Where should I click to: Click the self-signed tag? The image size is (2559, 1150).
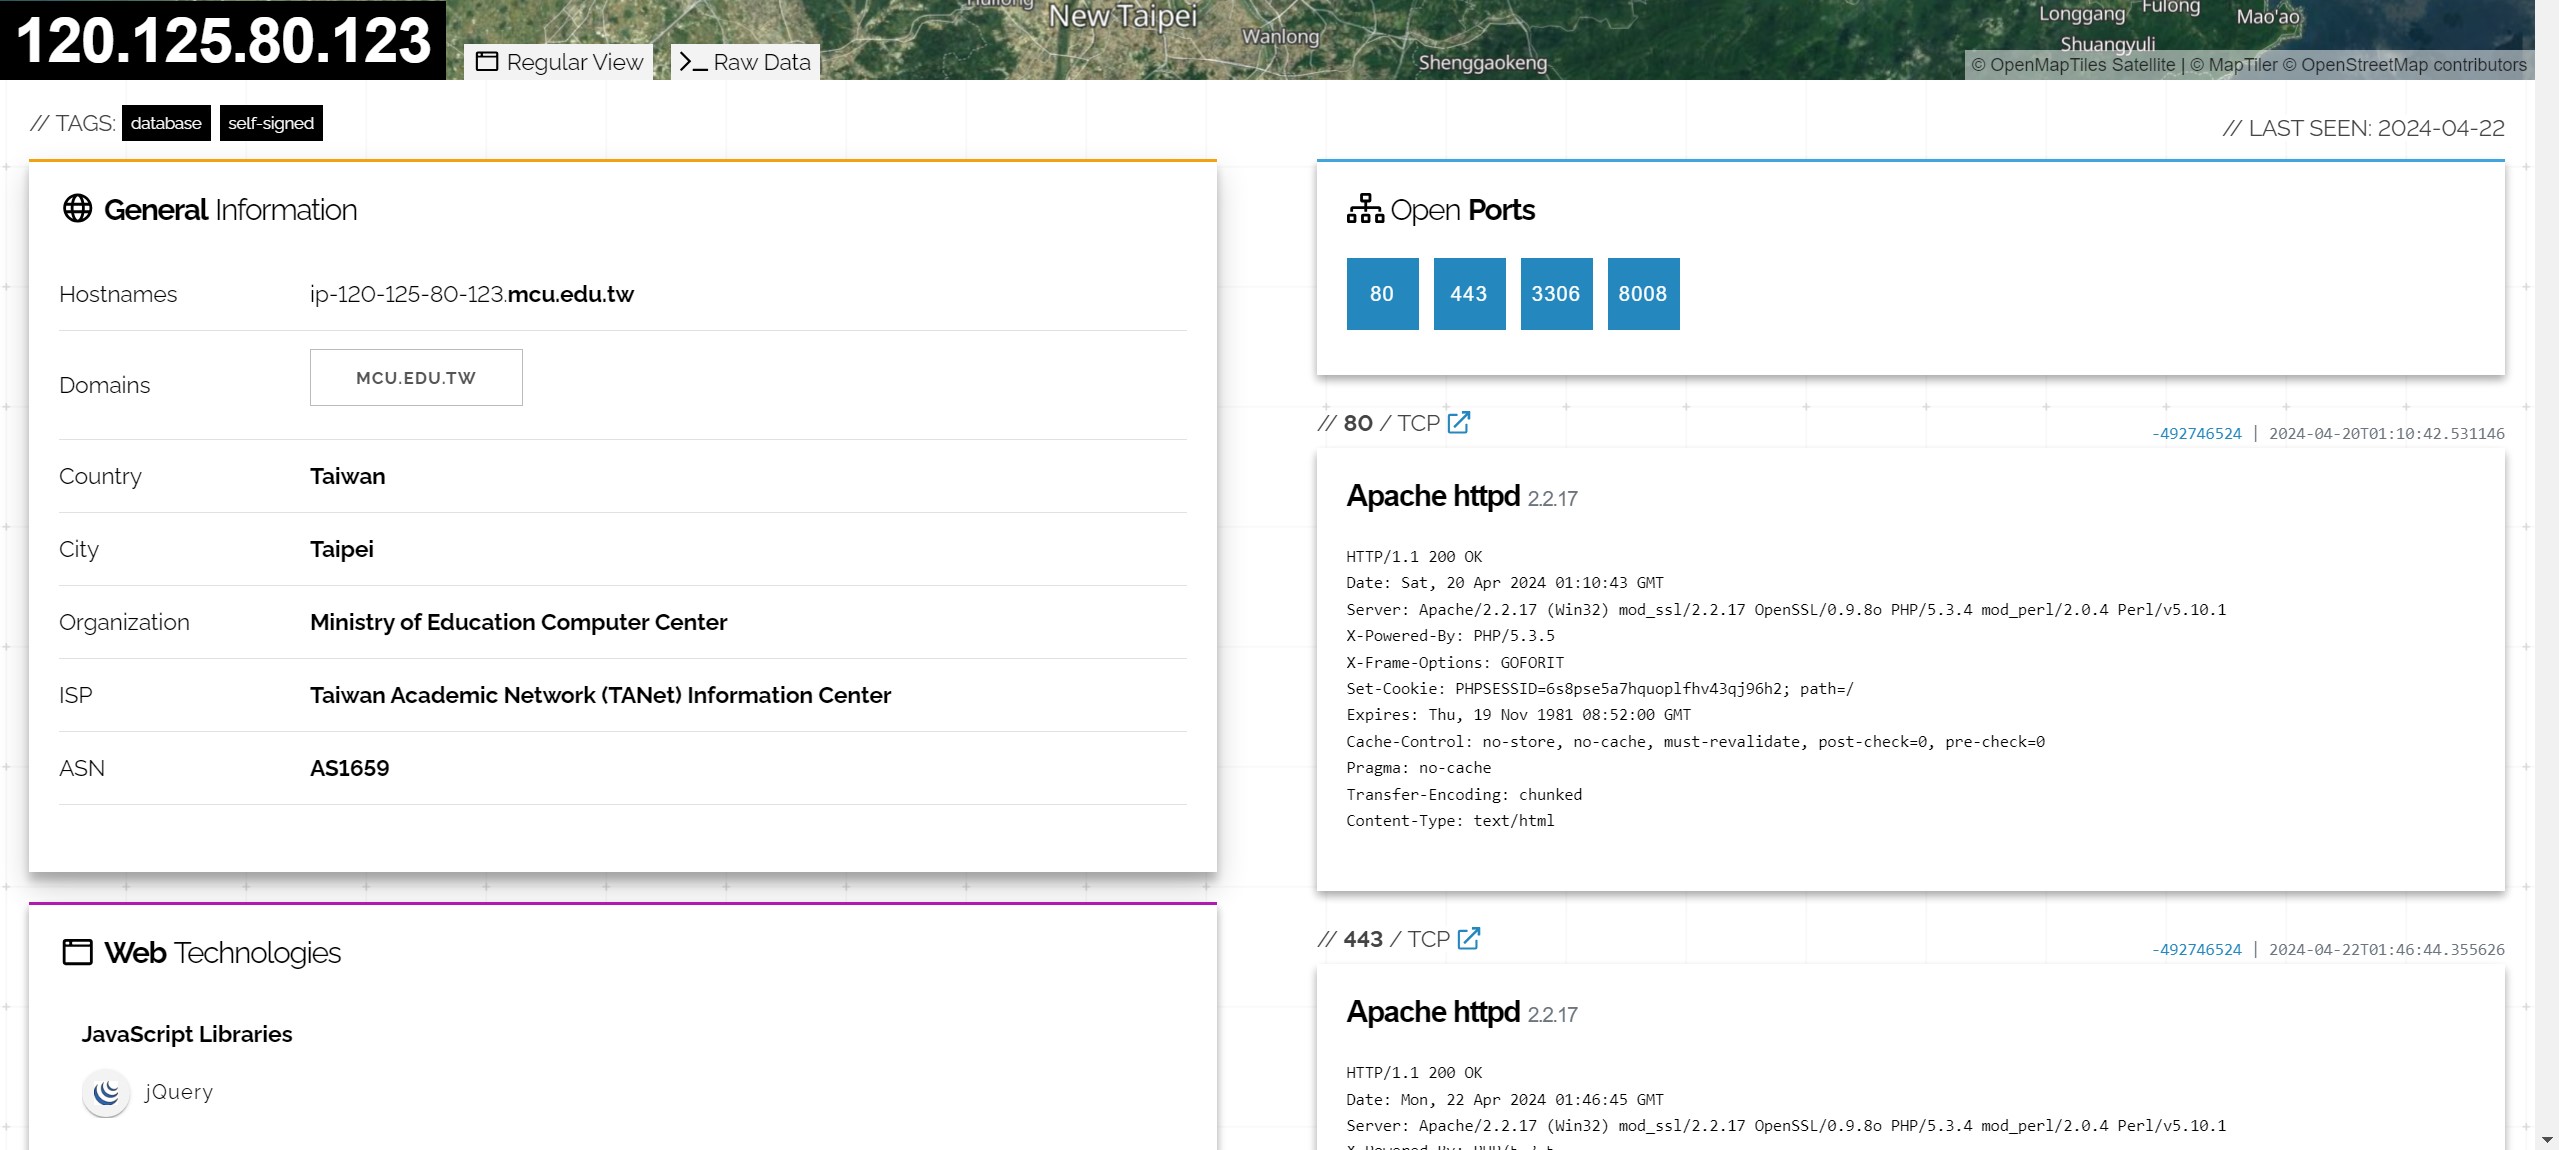(271, 123)
